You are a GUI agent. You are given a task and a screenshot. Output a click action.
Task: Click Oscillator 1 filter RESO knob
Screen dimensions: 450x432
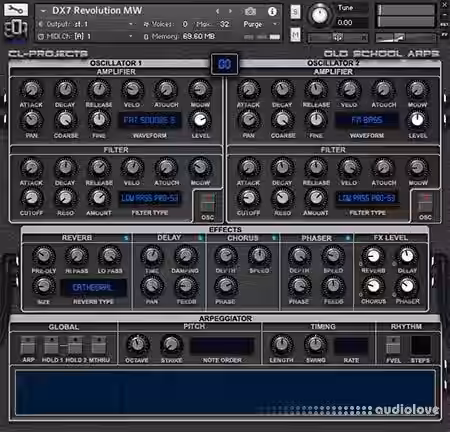[x=65, y=198]
